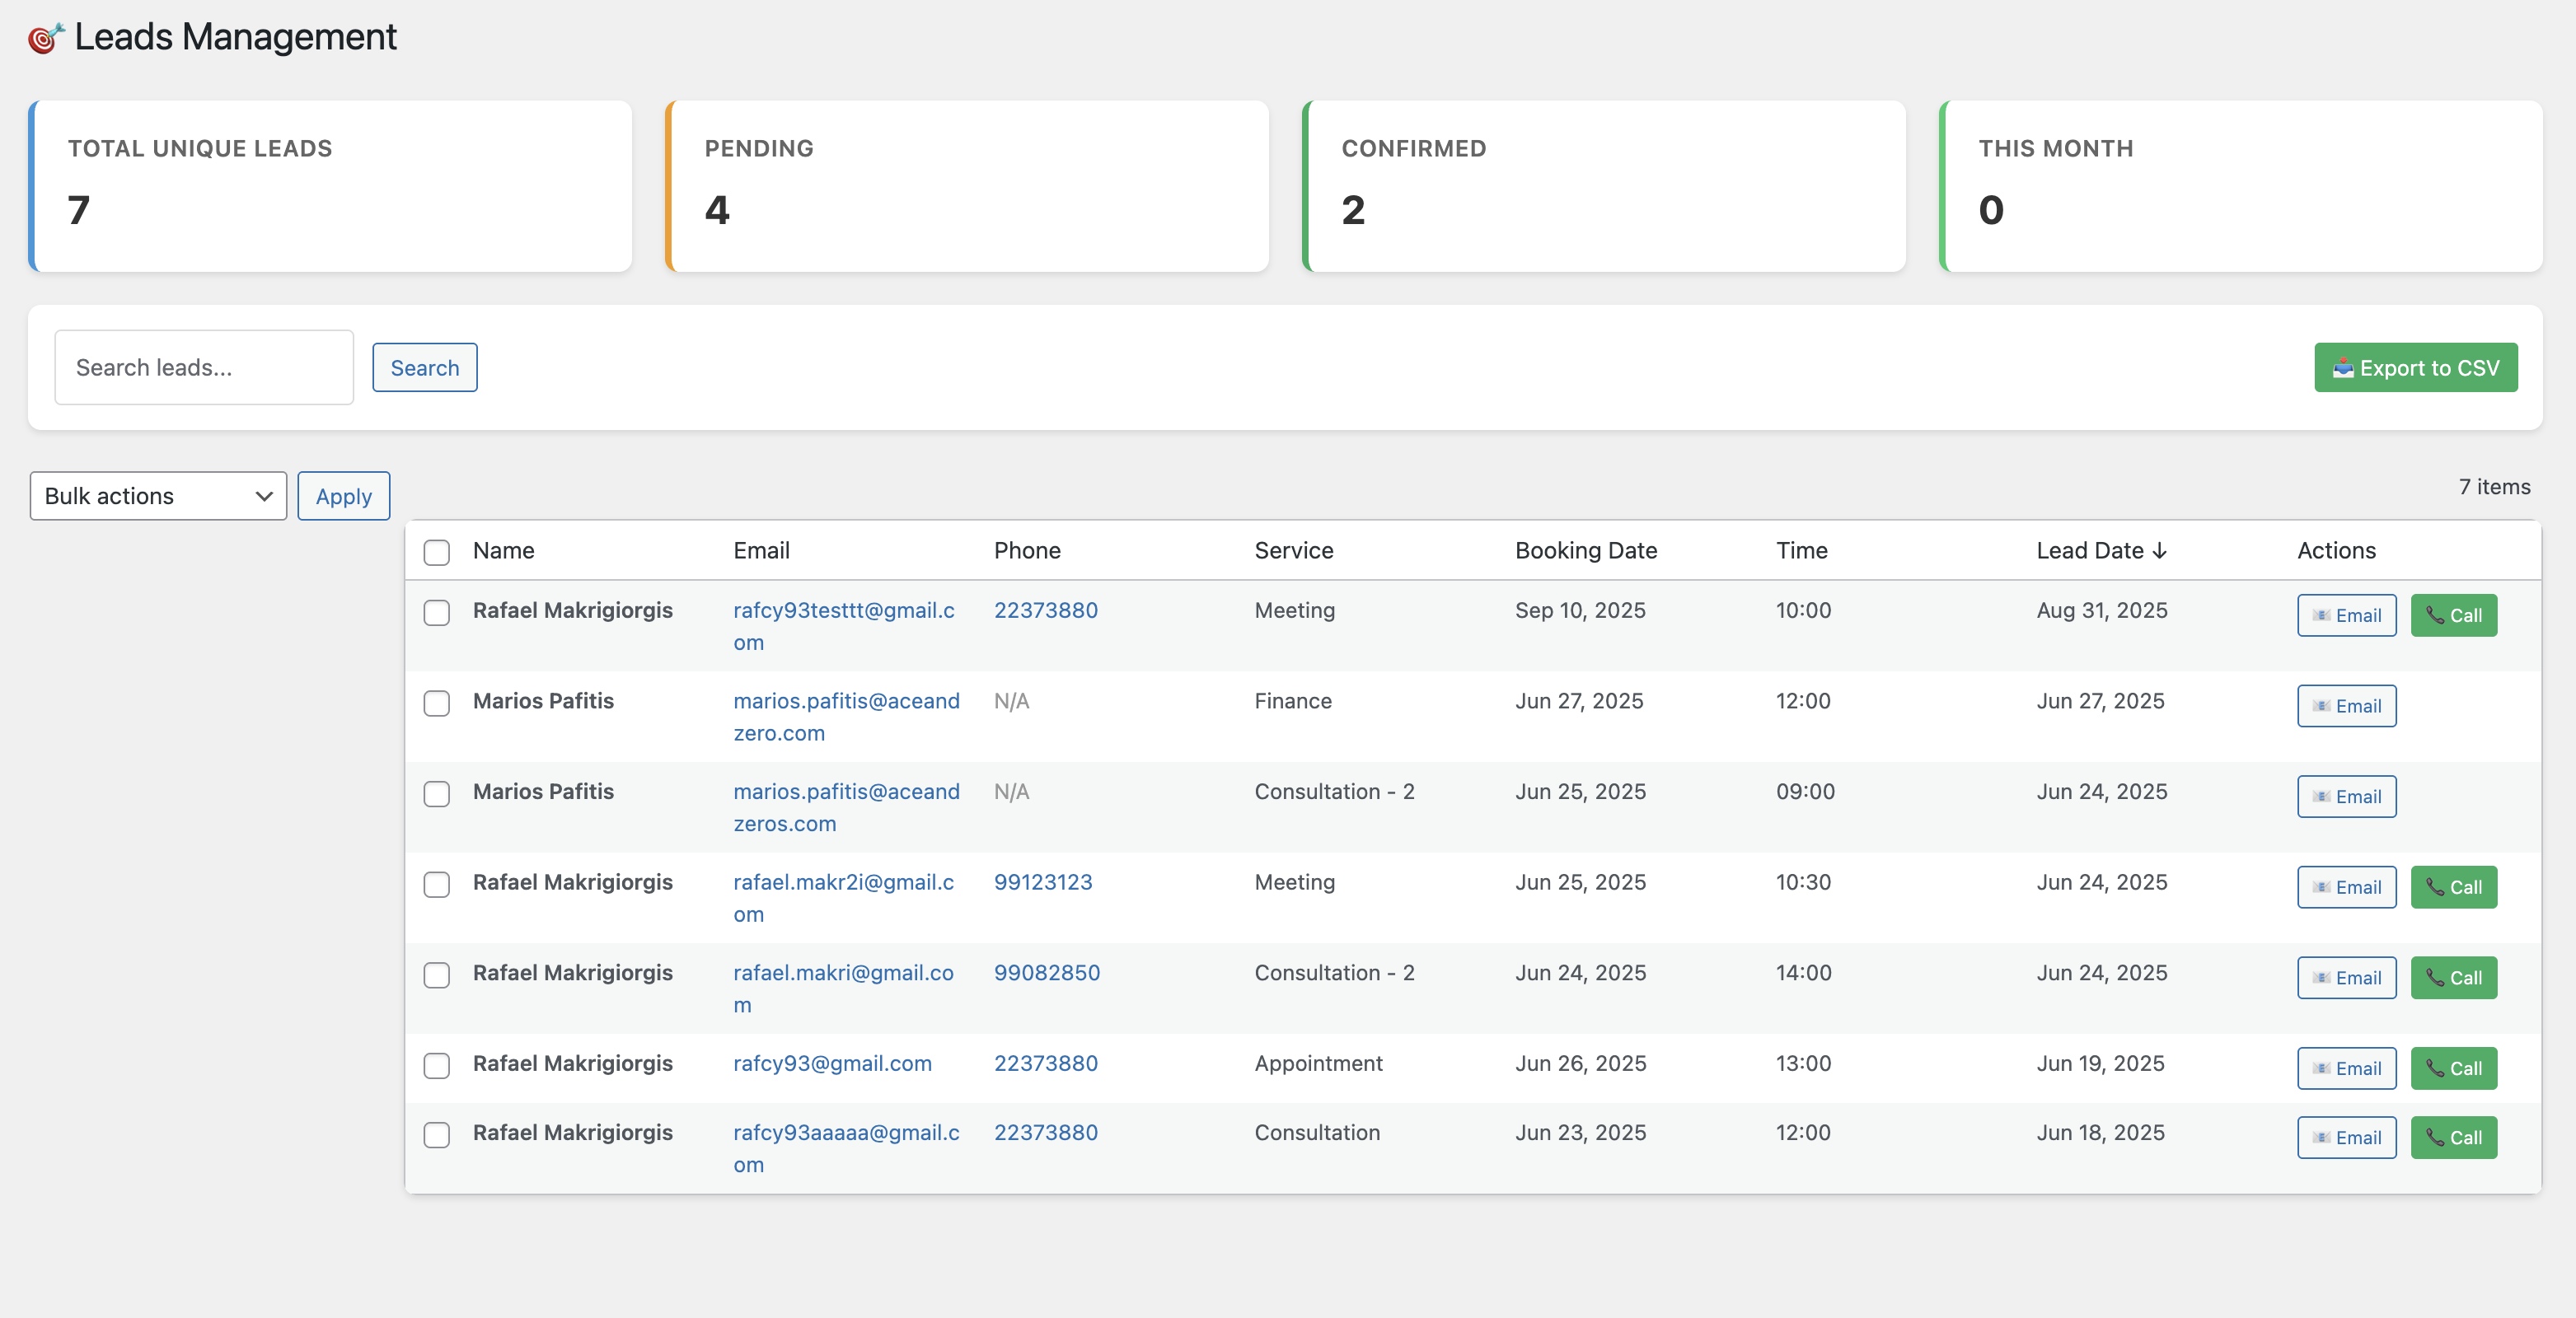Image resolution: width=2576 pixels, height=1318 pixels.
Task: Click the '7 items' count text
Action: coord(2494,487)
